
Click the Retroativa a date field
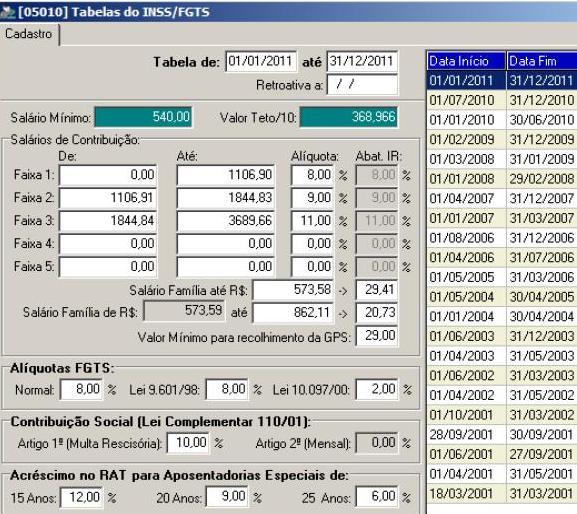(362, 85)
